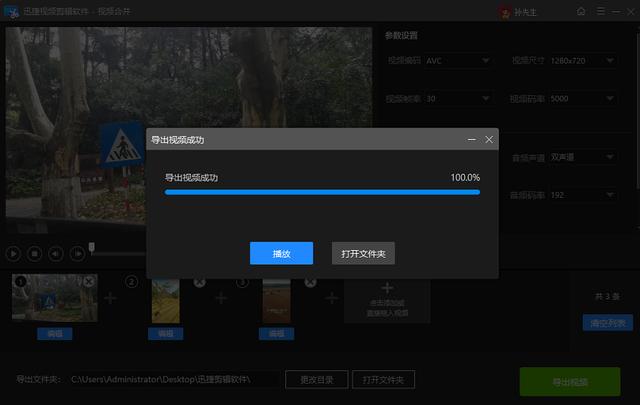Click the plus icon between clips 1 and 2
640x405 pixels.
(110, 298)
